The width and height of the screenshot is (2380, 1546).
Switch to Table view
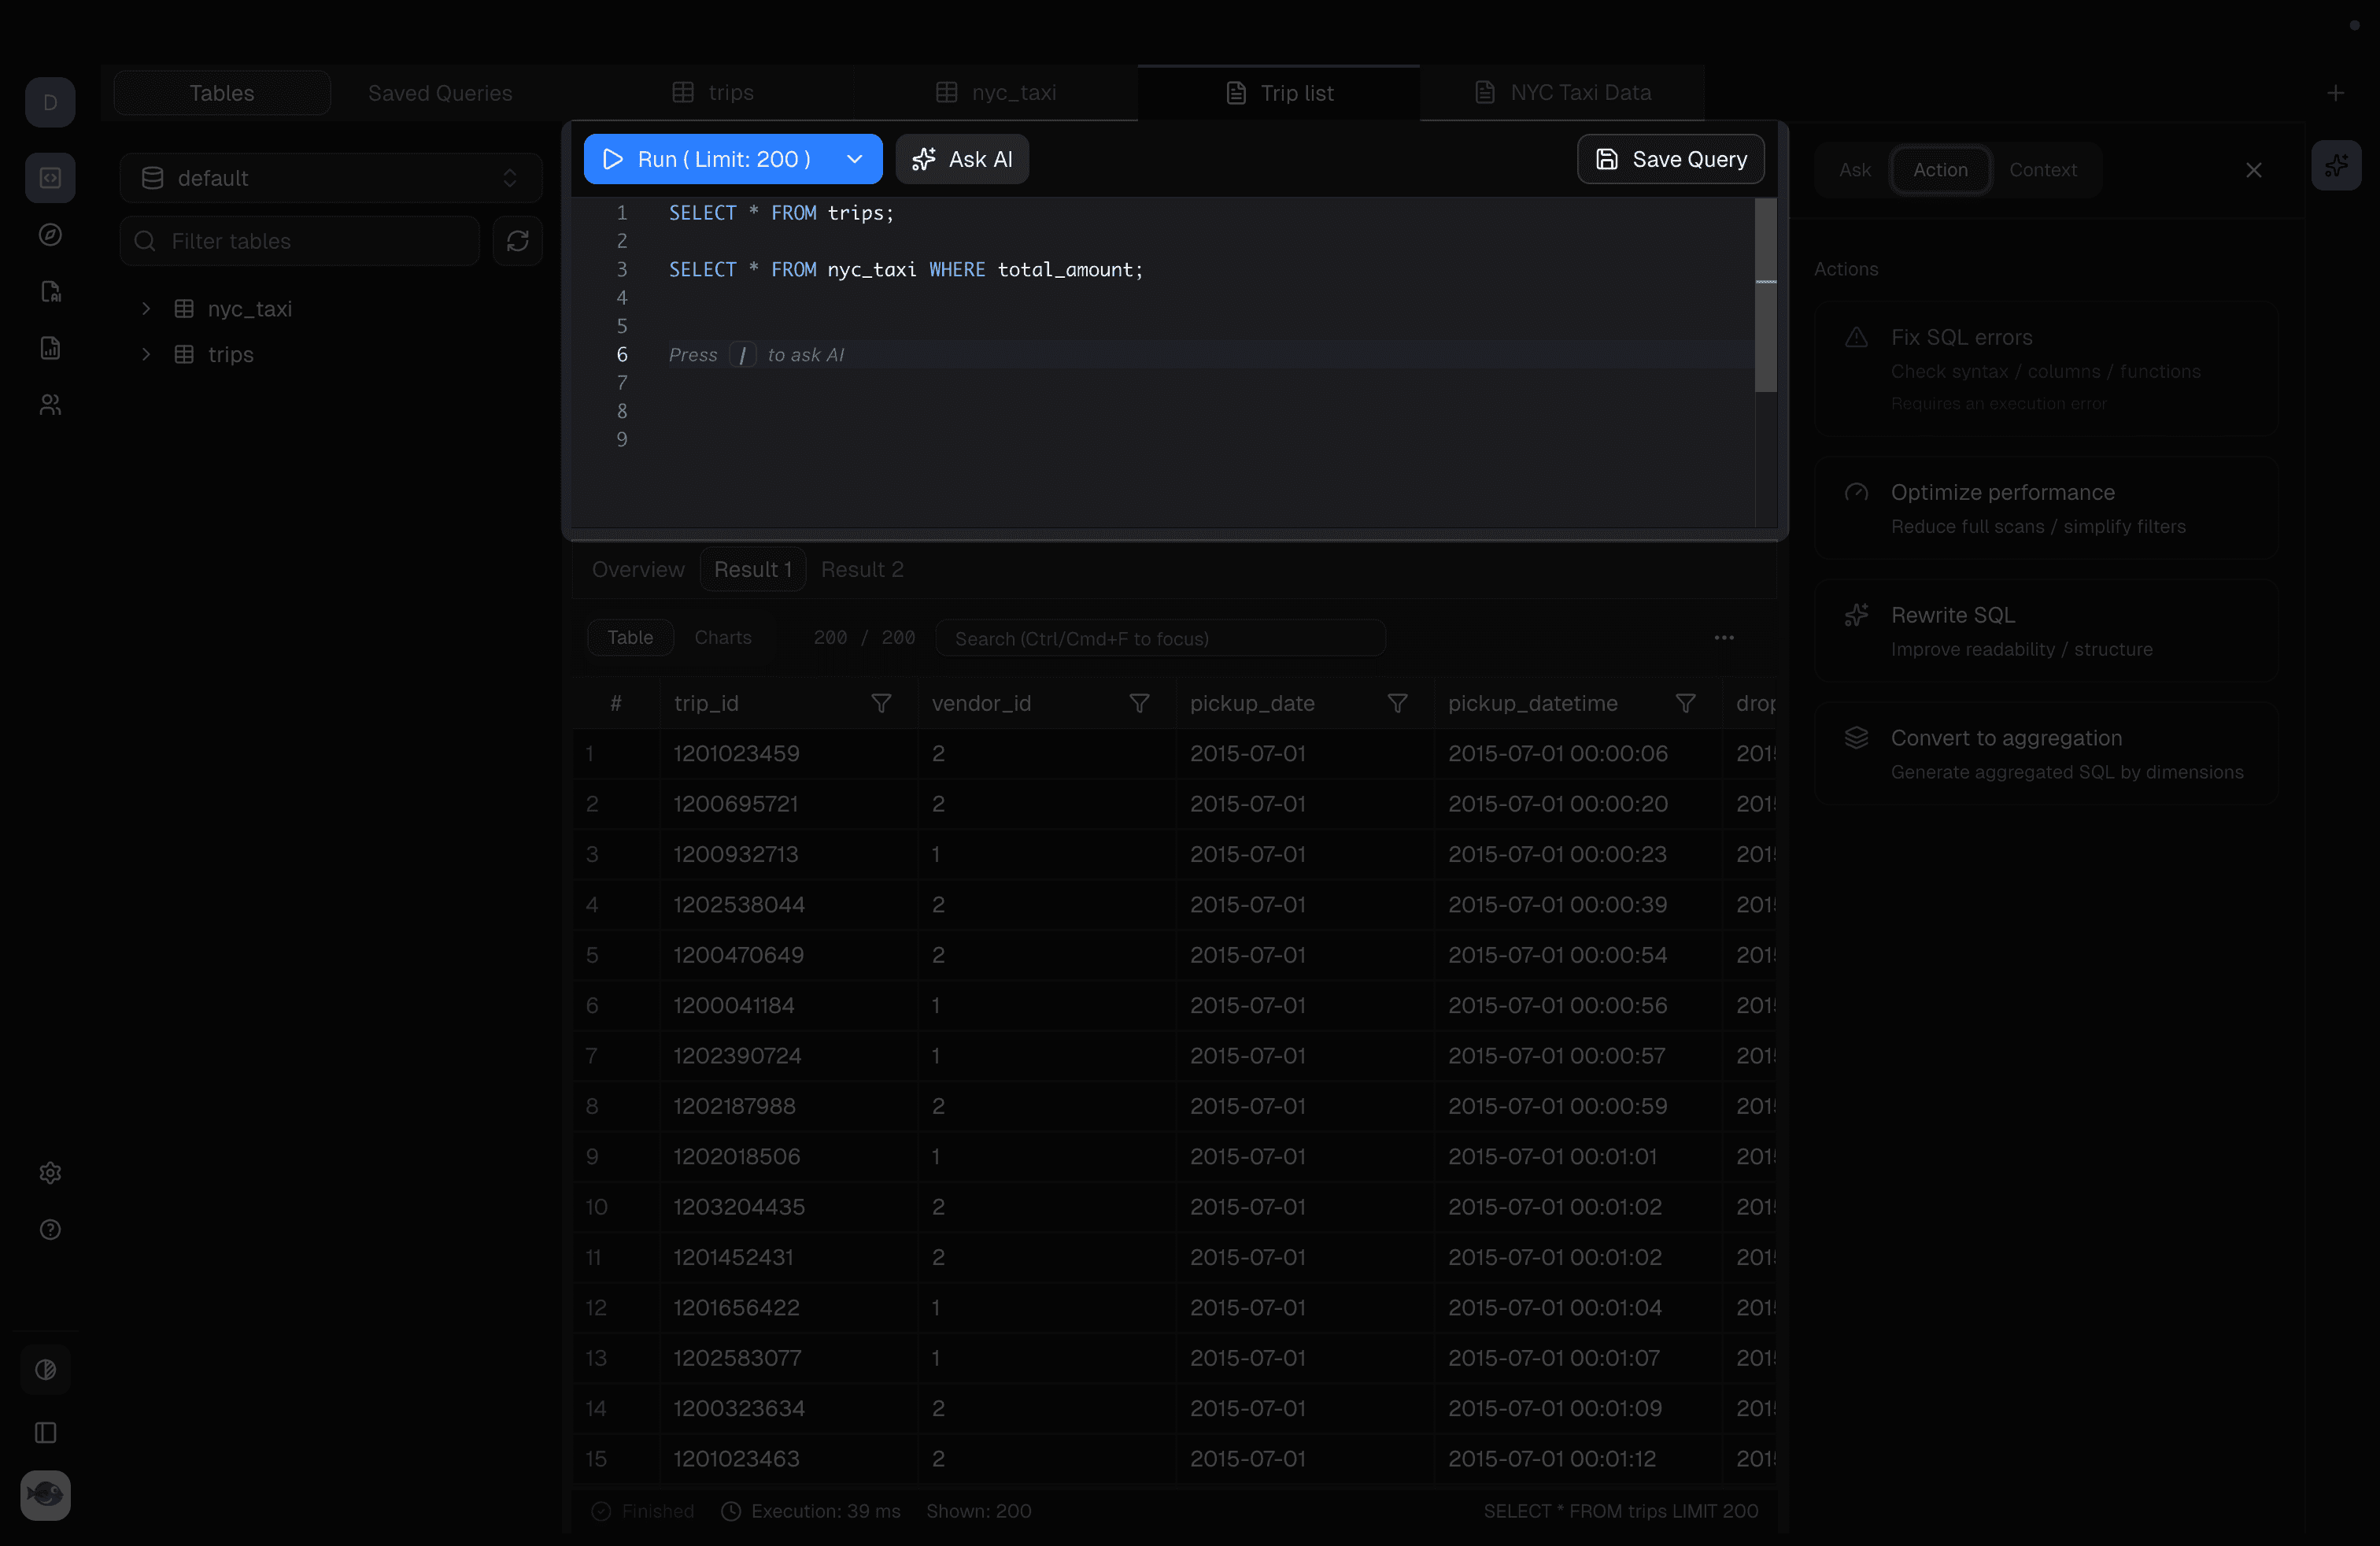pos(630,638)
